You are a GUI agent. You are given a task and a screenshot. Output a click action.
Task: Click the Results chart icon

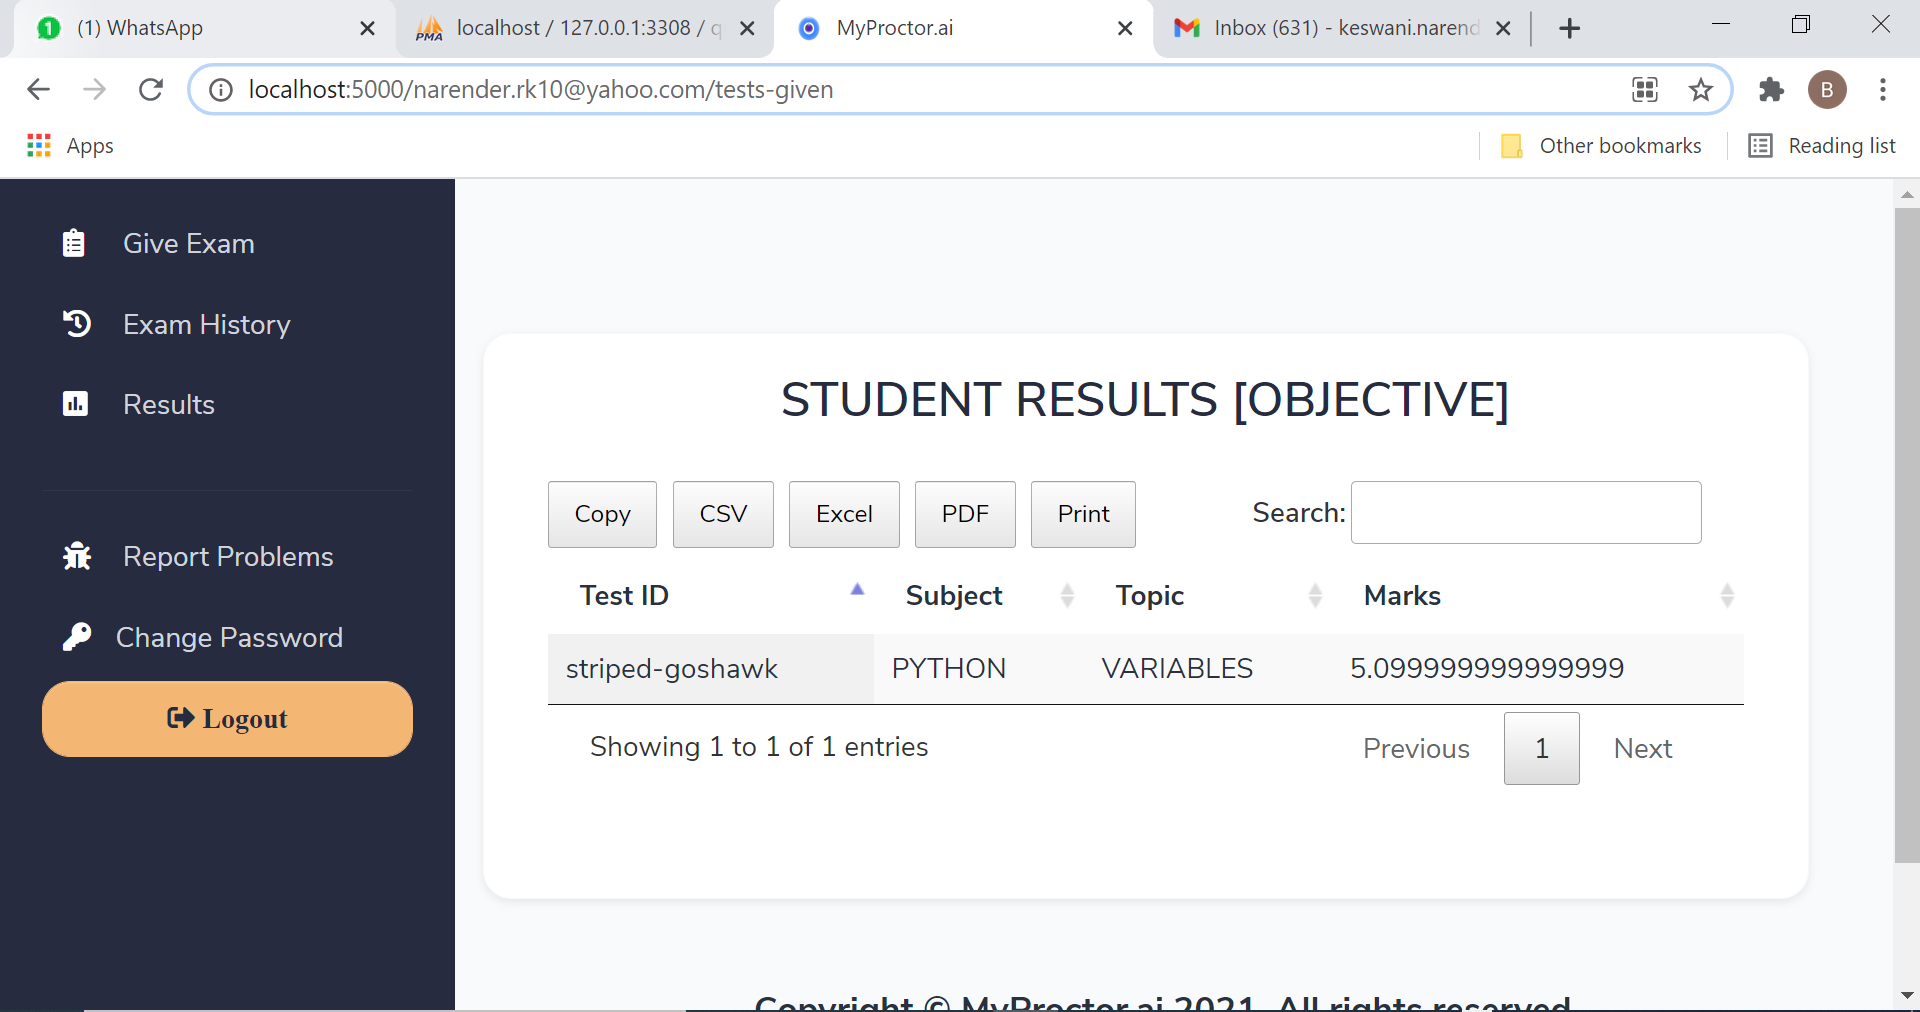coord(75,404)
